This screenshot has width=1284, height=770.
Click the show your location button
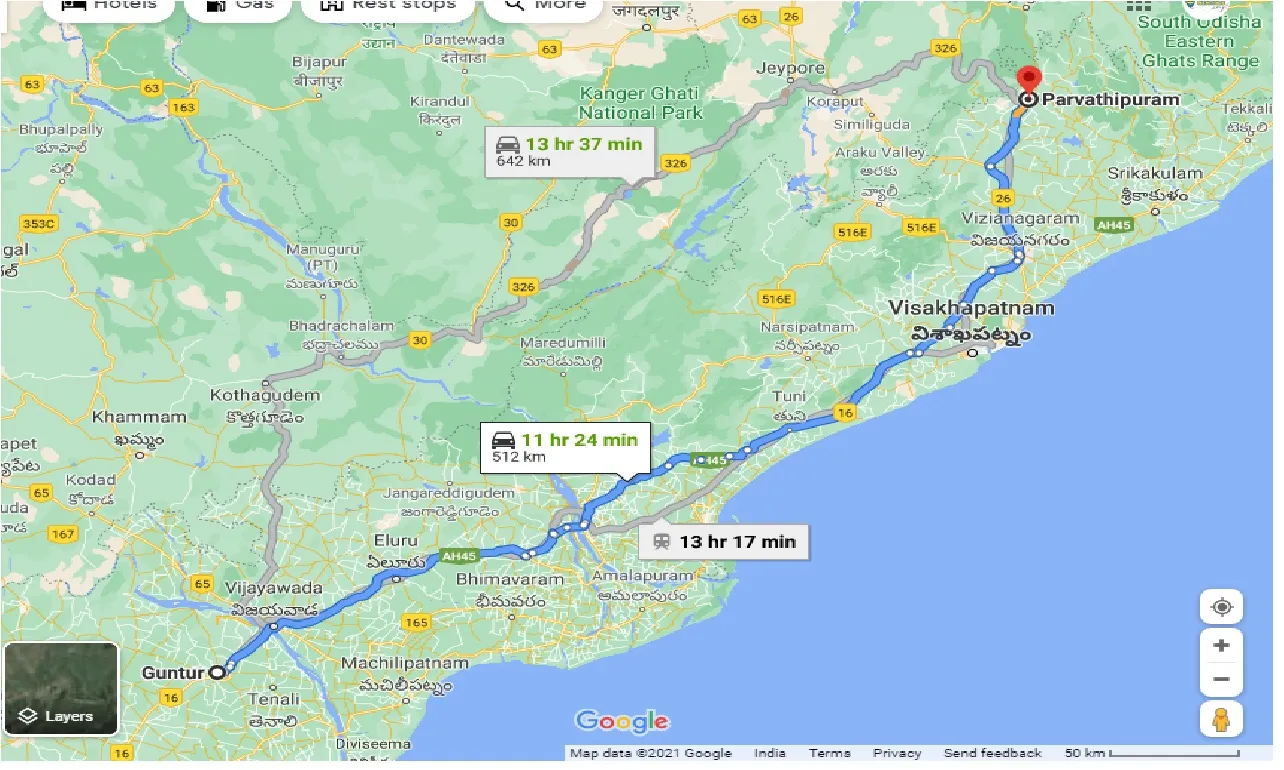pyautogui.click(x=1221, y=607)
